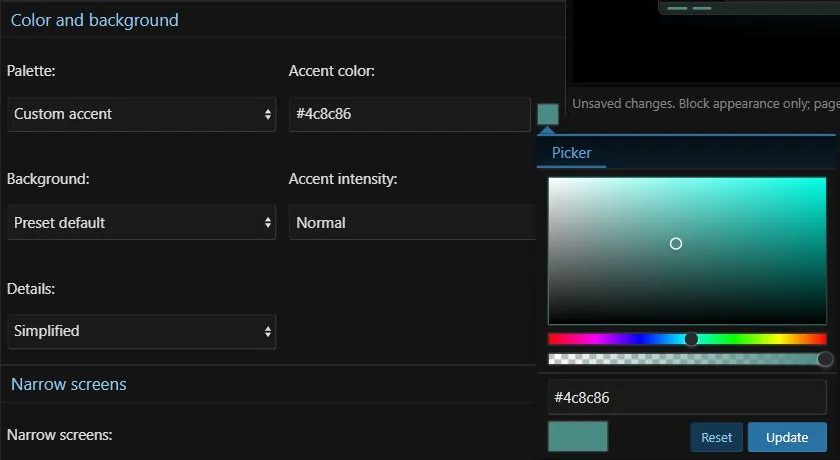Click the Details label
The height and width of the screenshot is (460, 840).
(31, 289)
